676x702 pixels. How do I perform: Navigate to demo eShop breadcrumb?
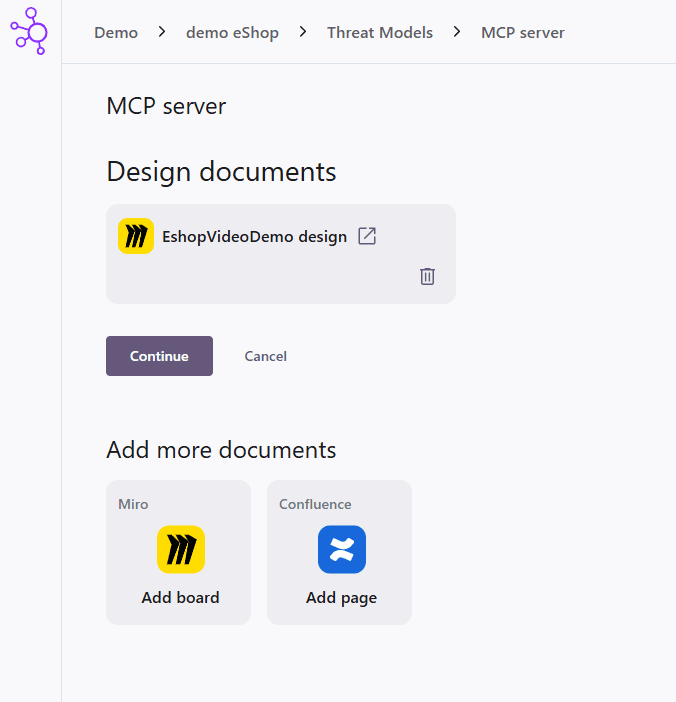232,33
